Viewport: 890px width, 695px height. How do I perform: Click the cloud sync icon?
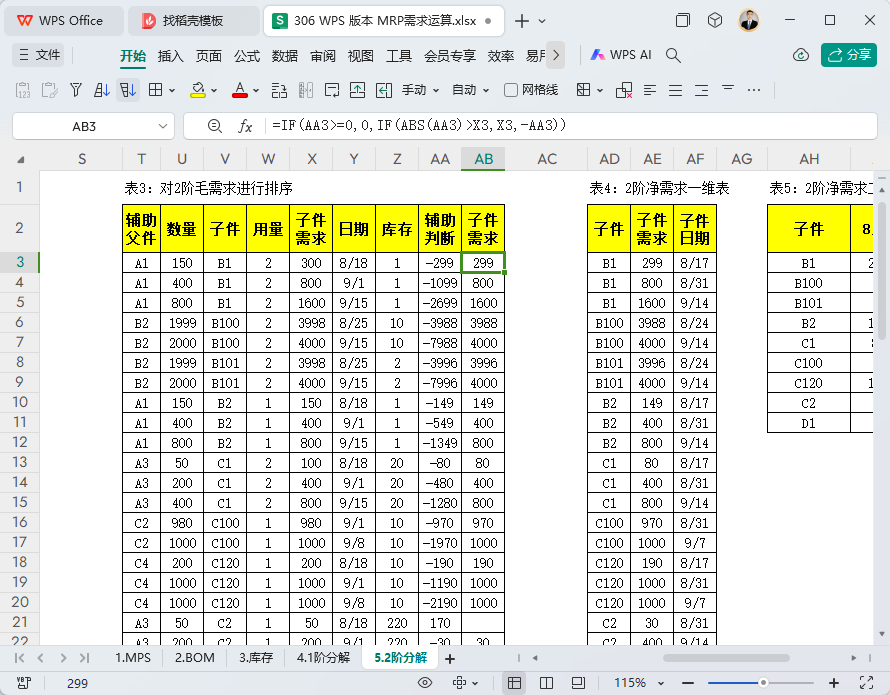point(801,55)
